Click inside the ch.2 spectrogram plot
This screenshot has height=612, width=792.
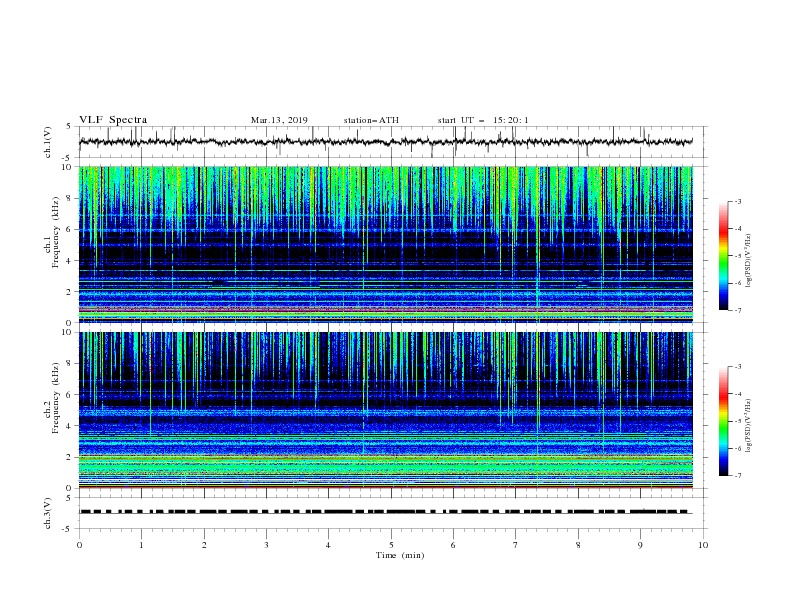tap(386, 410)
